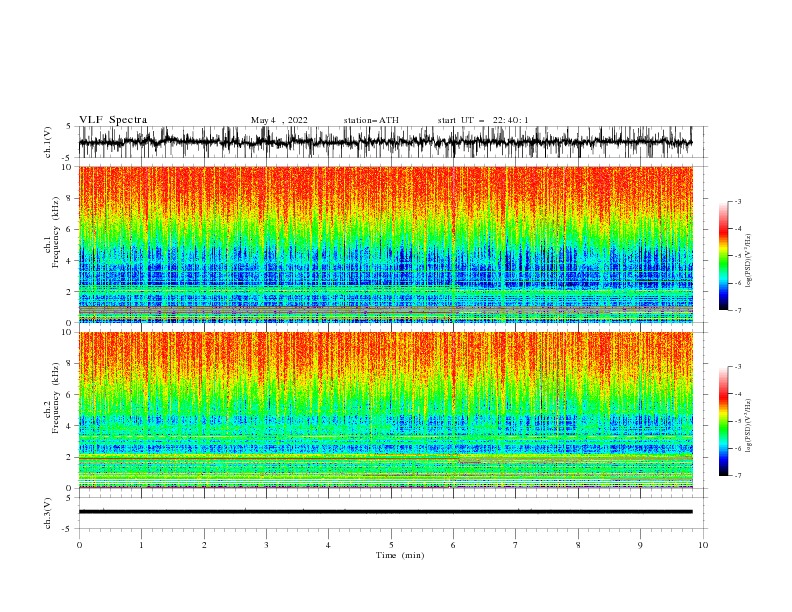
Task: Click the ch.3 flat waveform trace
Action: tap(385, 512)
